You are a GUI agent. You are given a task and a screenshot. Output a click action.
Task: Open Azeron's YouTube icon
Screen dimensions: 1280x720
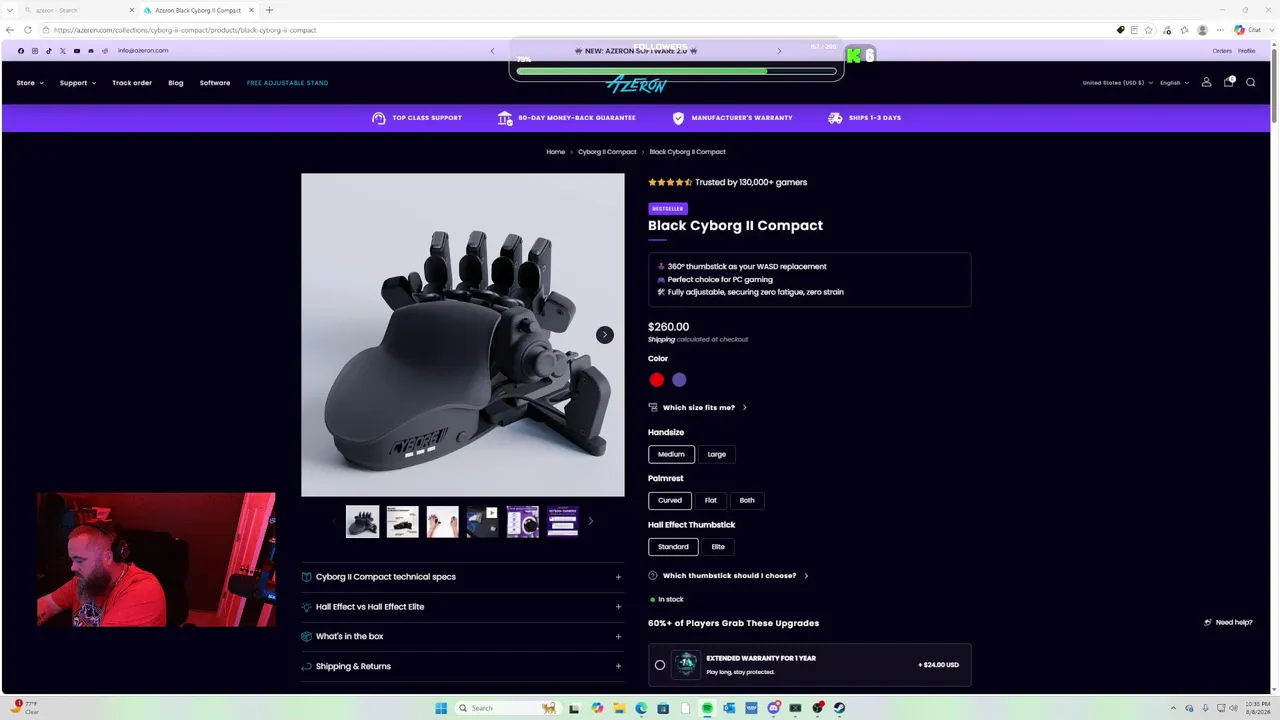click(x=77, y=51)
